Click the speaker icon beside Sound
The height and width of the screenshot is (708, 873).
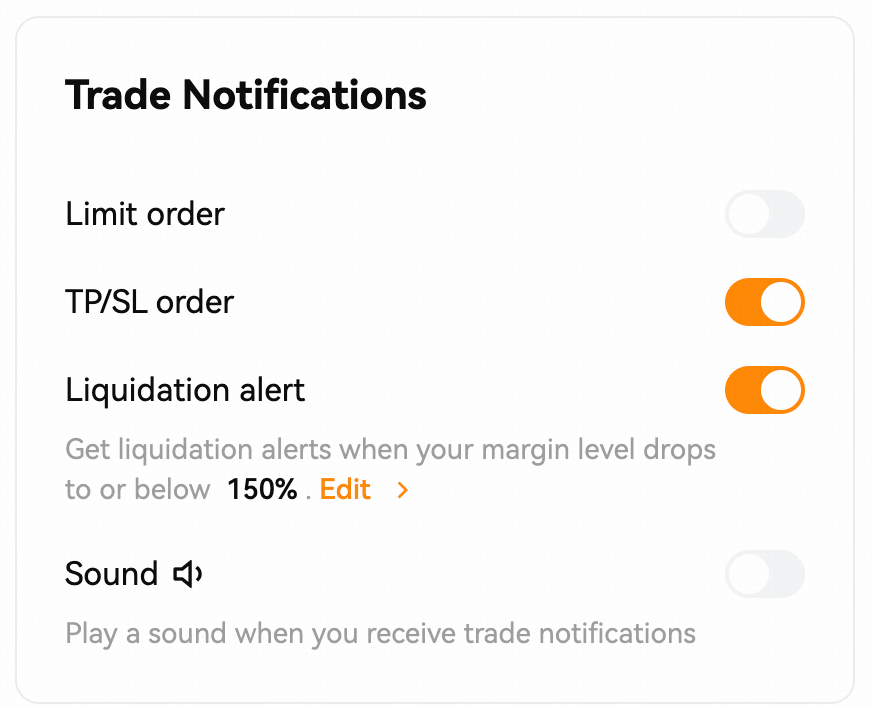pos(188,574)
